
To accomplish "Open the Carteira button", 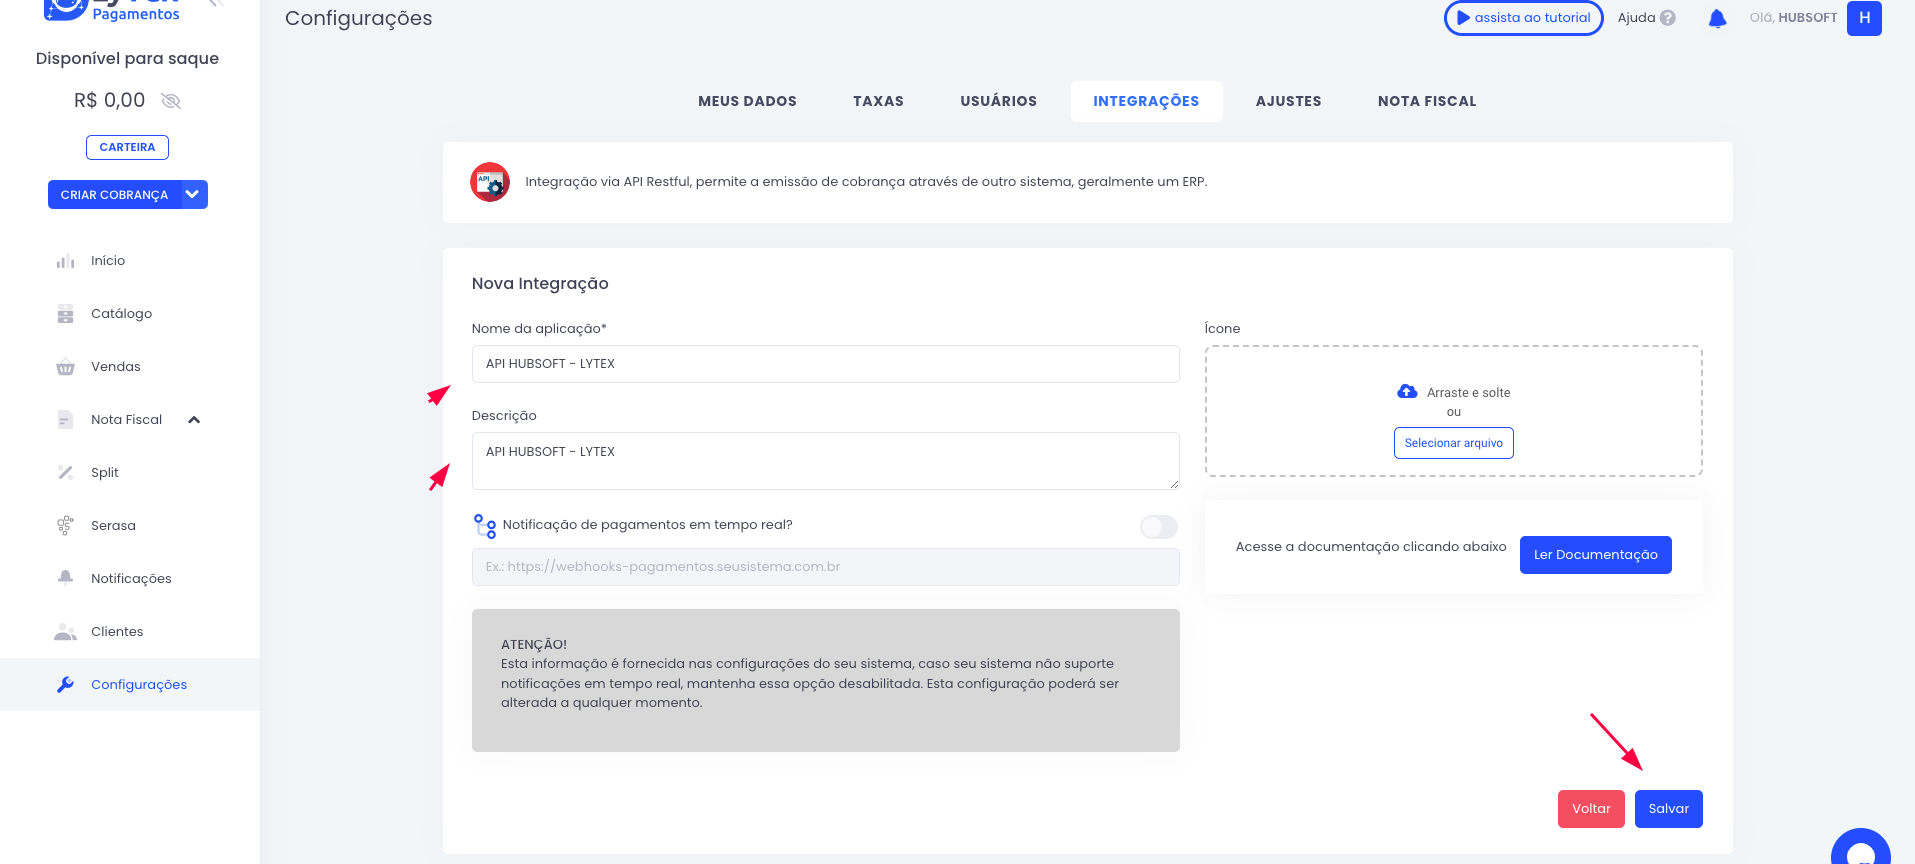I will tap(127, 147).
